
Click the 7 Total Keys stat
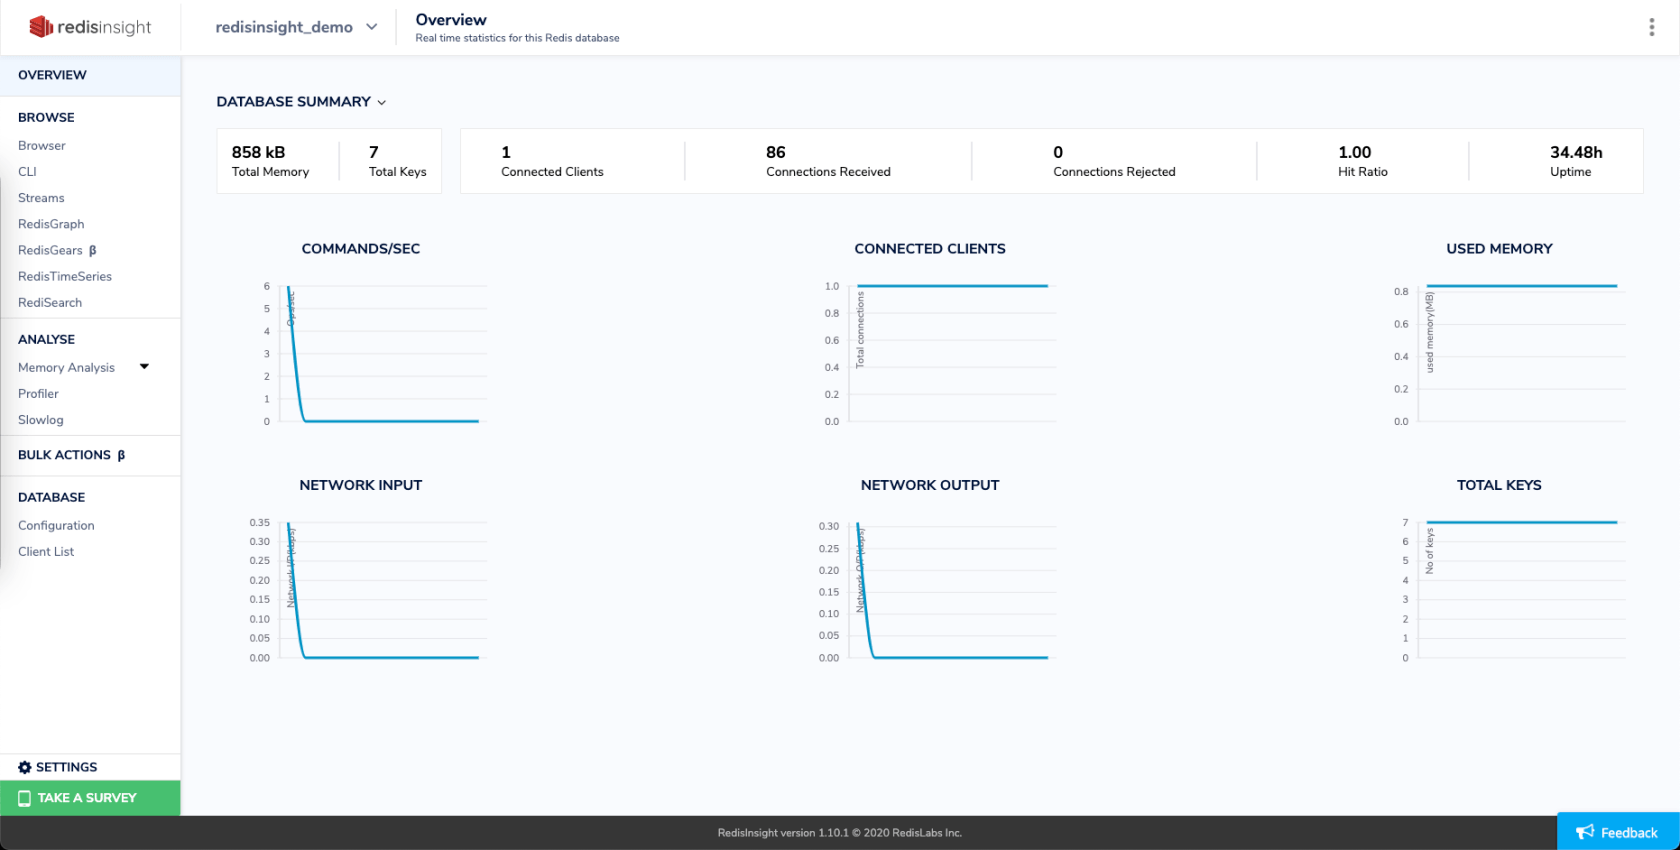pyautogui.click(x=397, y=161)
